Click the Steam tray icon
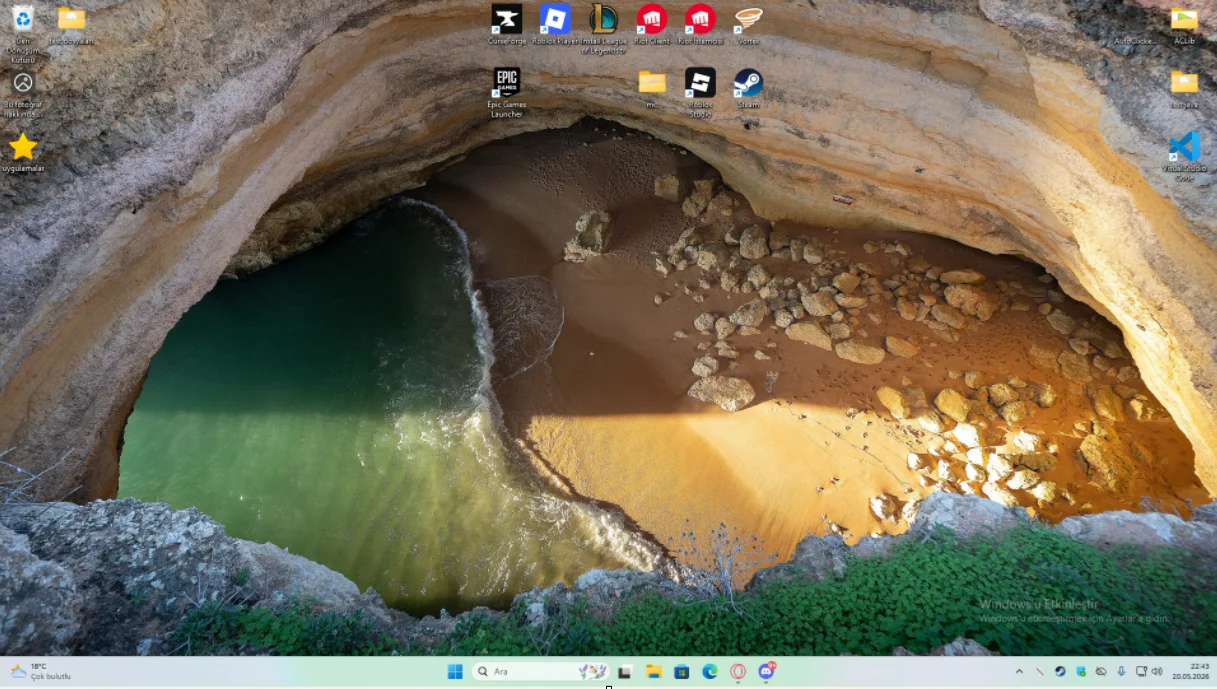 1060,671
